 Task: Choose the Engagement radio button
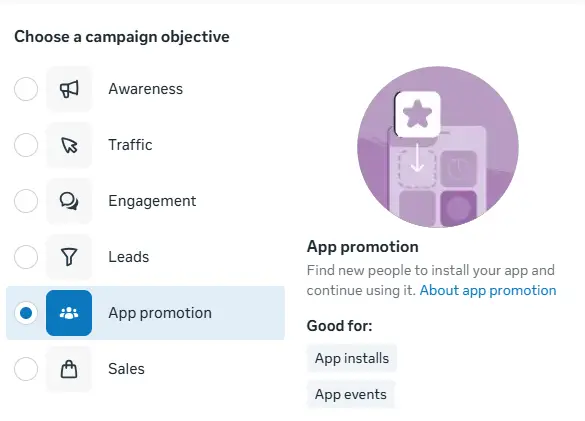point(26,201)
